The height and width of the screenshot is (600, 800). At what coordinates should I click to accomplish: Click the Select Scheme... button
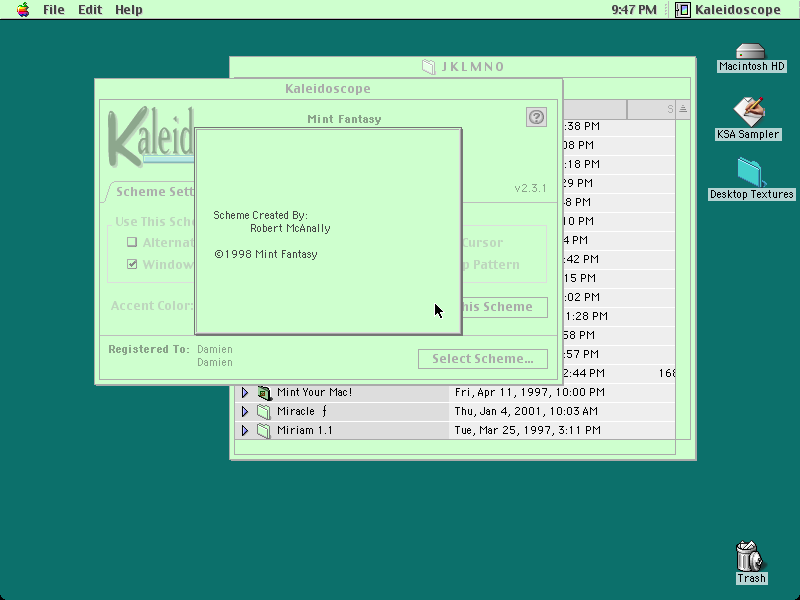pyautogui.click(x=483, y=359)
